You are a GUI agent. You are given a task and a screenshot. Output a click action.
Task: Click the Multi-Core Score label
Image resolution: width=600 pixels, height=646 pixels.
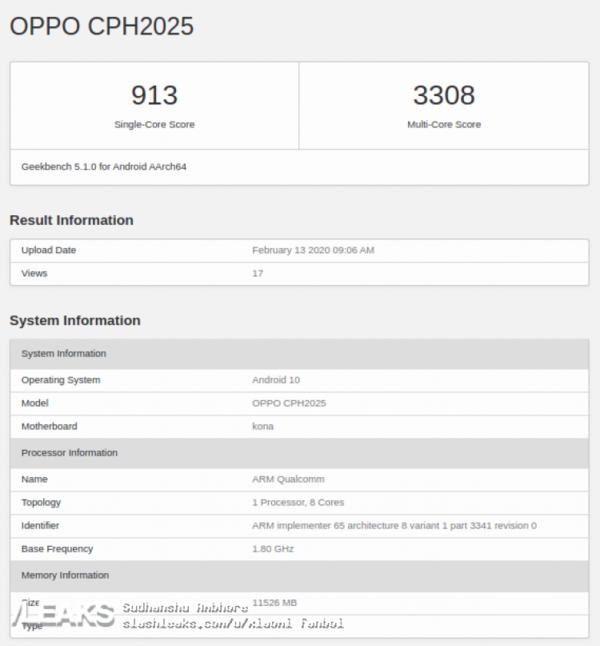pyautogui.click(x=444, y=124)
